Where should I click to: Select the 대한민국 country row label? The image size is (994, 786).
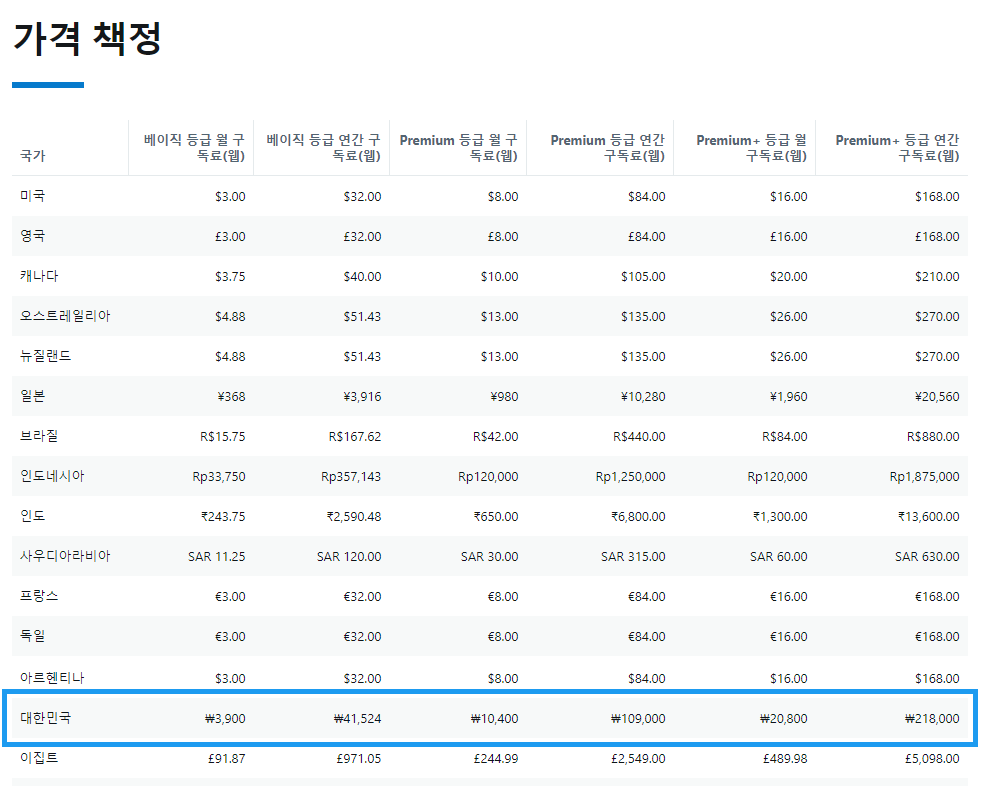click(46, 718)
